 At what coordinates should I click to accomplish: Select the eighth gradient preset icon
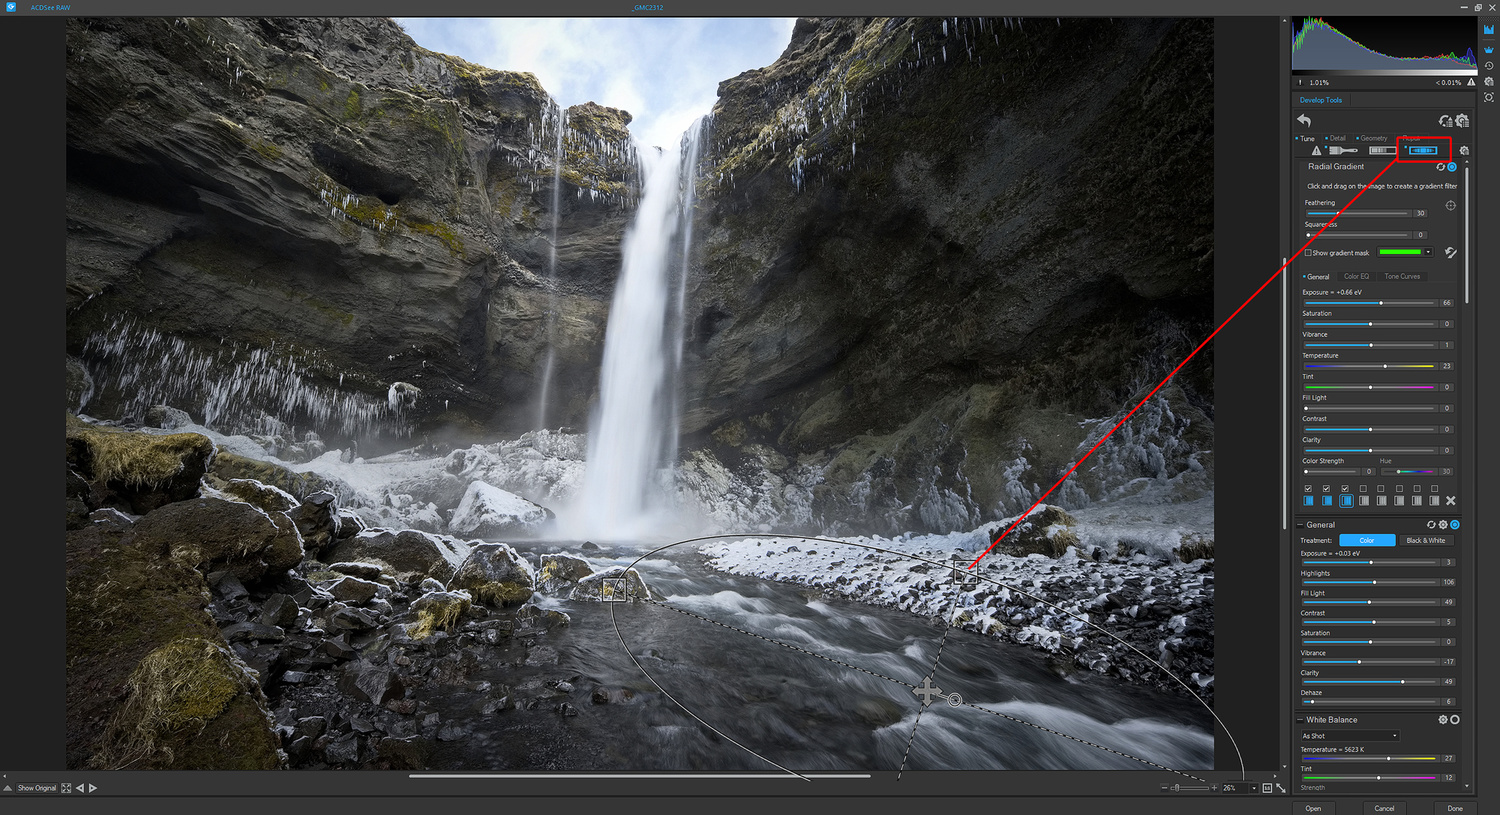(1434, 501)
